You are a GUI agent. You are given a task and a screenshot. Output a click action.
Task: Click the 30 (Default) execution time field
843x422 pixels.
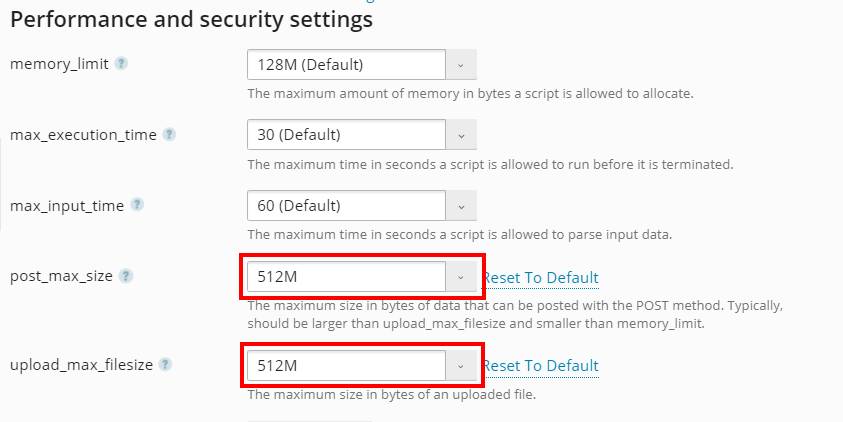(346, 134)
